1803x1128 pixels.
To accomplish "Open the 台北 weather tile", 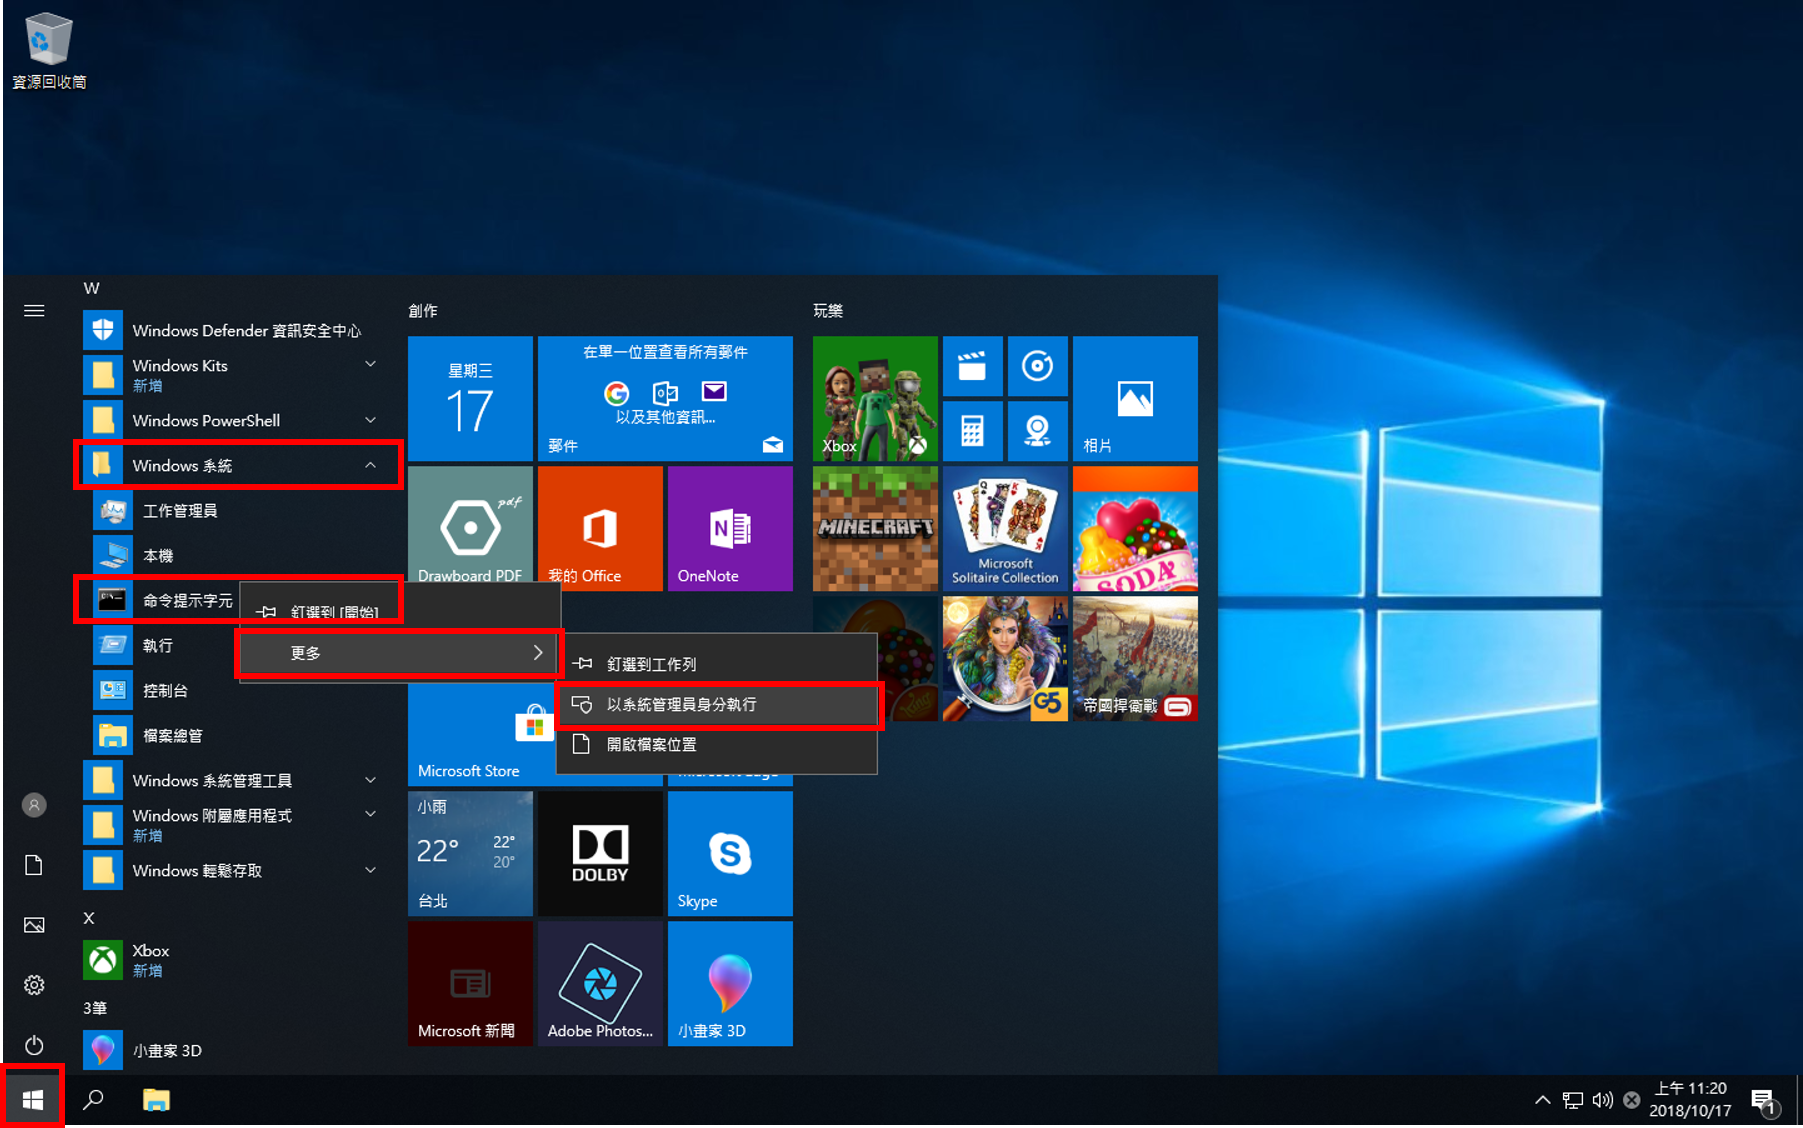I will tap(470, 854).
